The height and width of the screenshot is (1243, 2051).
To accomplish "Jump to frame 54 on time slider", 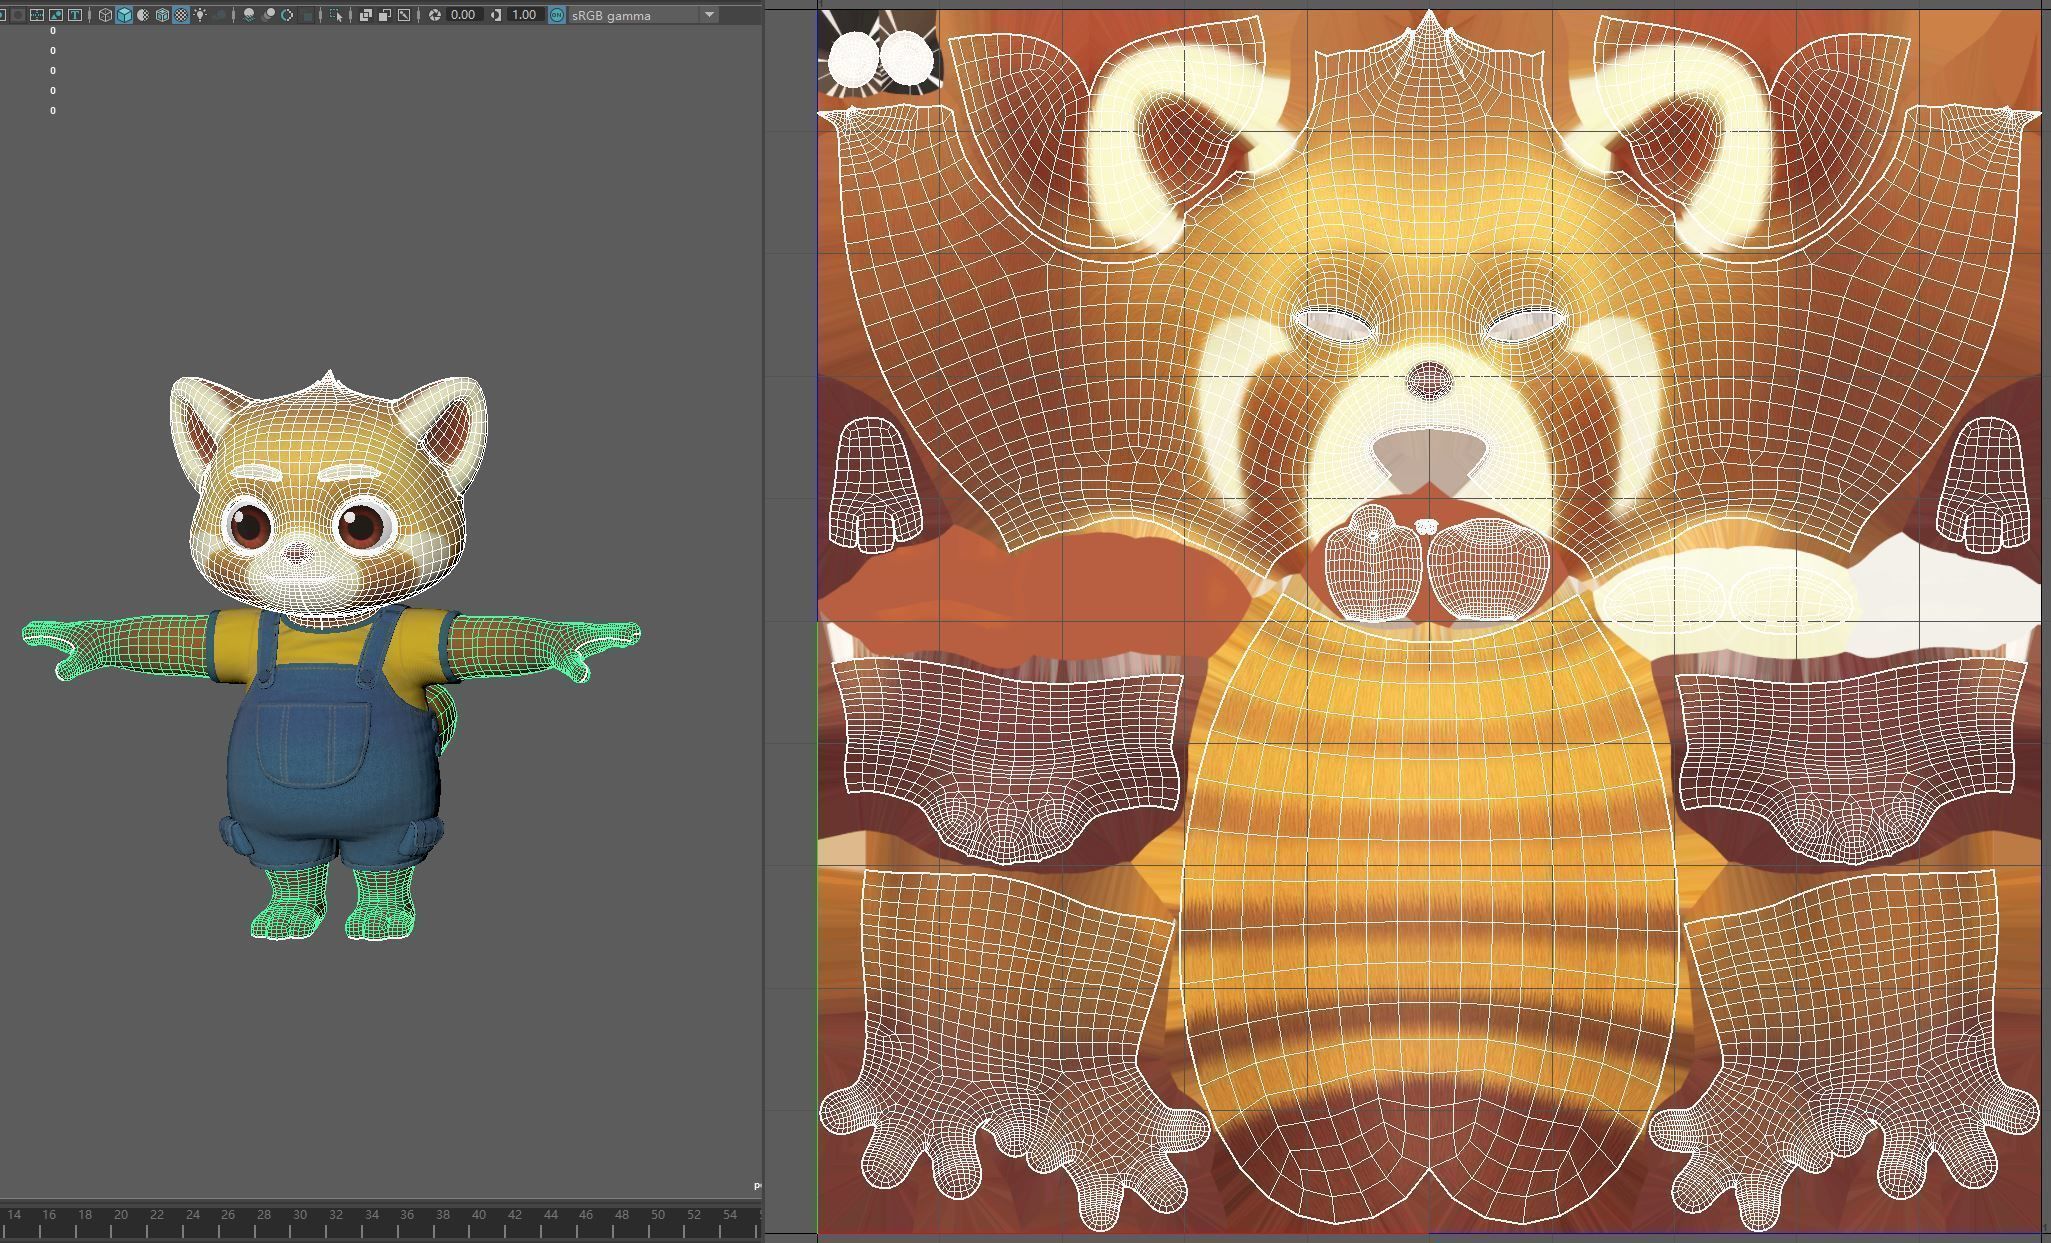I will (x=729, y=1215).
